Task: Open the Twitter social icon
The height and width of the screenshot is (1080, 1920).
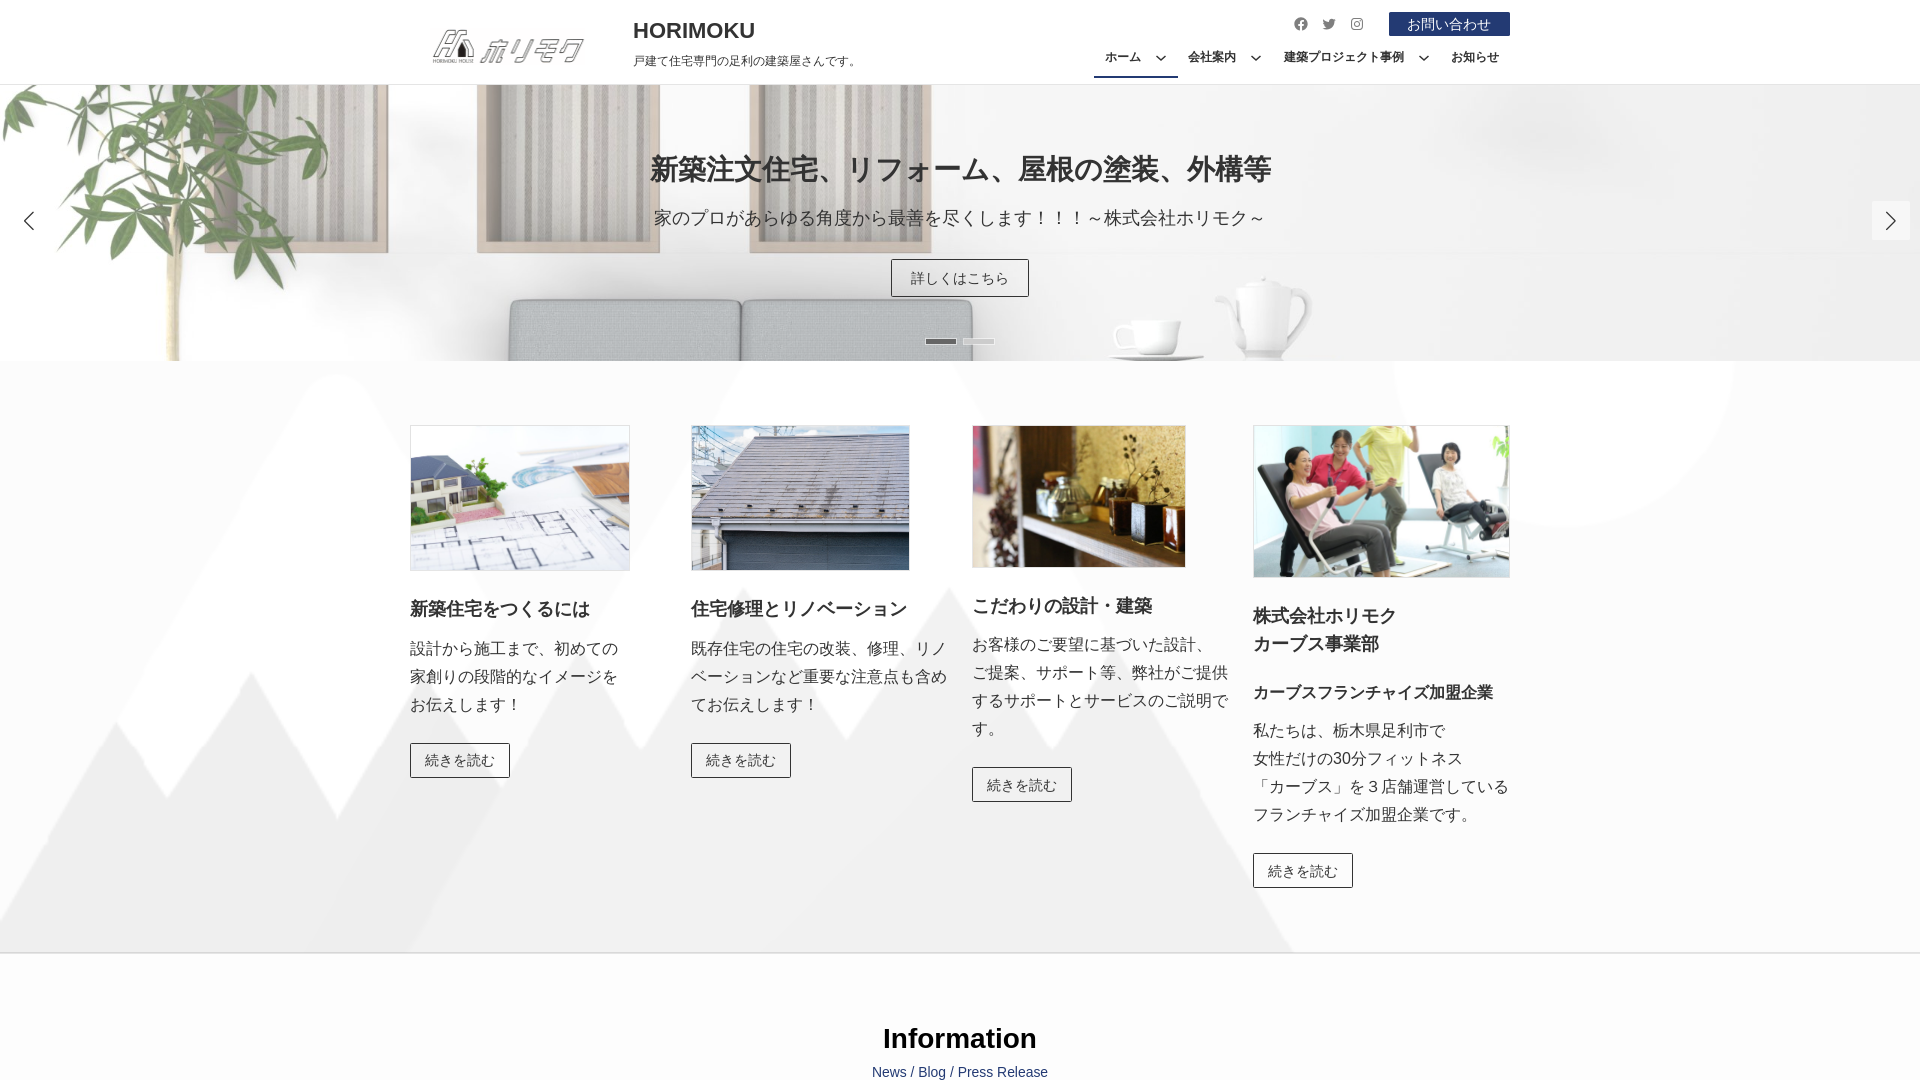Action: 1329,24
